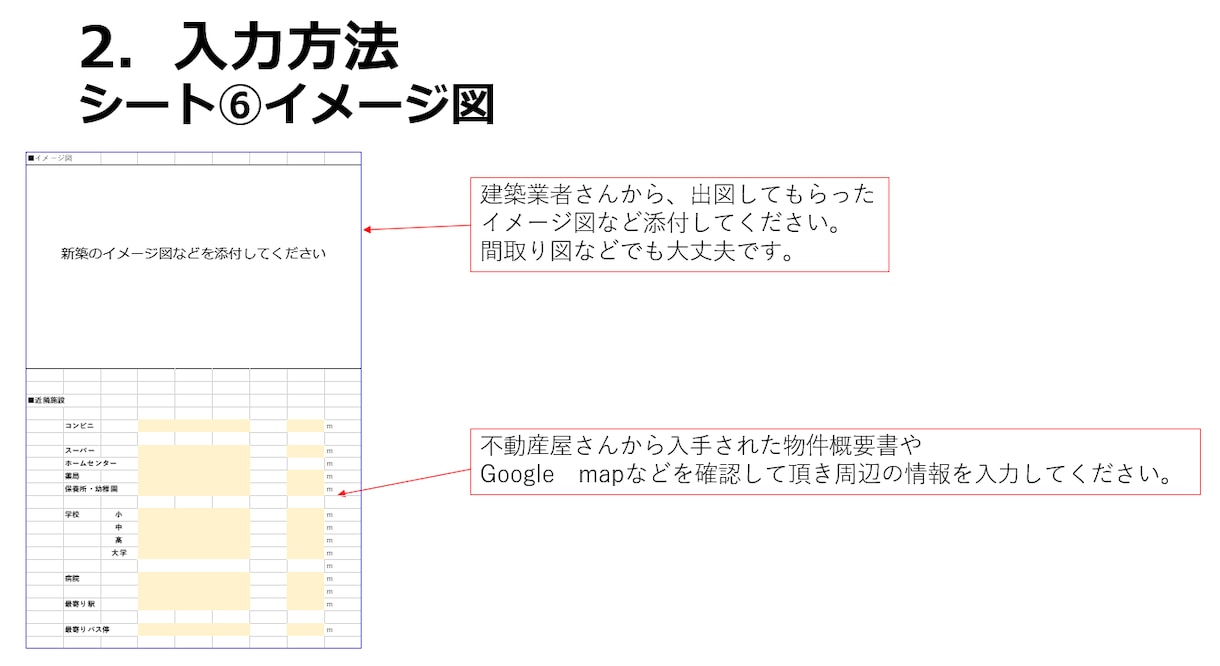Select the 大学 school level cell
1220x666 pixels.
pyautogui.click(x=119, y=553)
